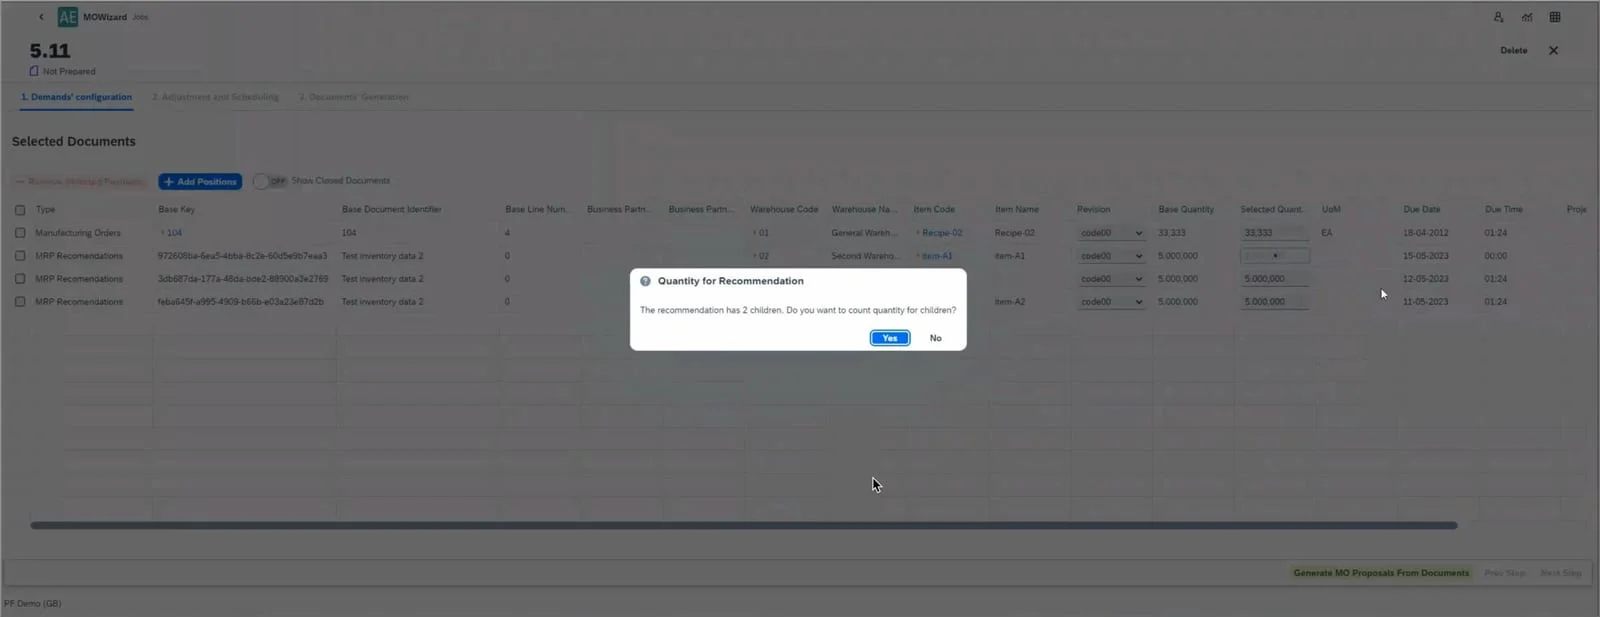Image resolution: width=1600 pixels, height=617 pixels.
Task: Click Selected Quantity field showing 33,333
Action: click(1274, 233)
